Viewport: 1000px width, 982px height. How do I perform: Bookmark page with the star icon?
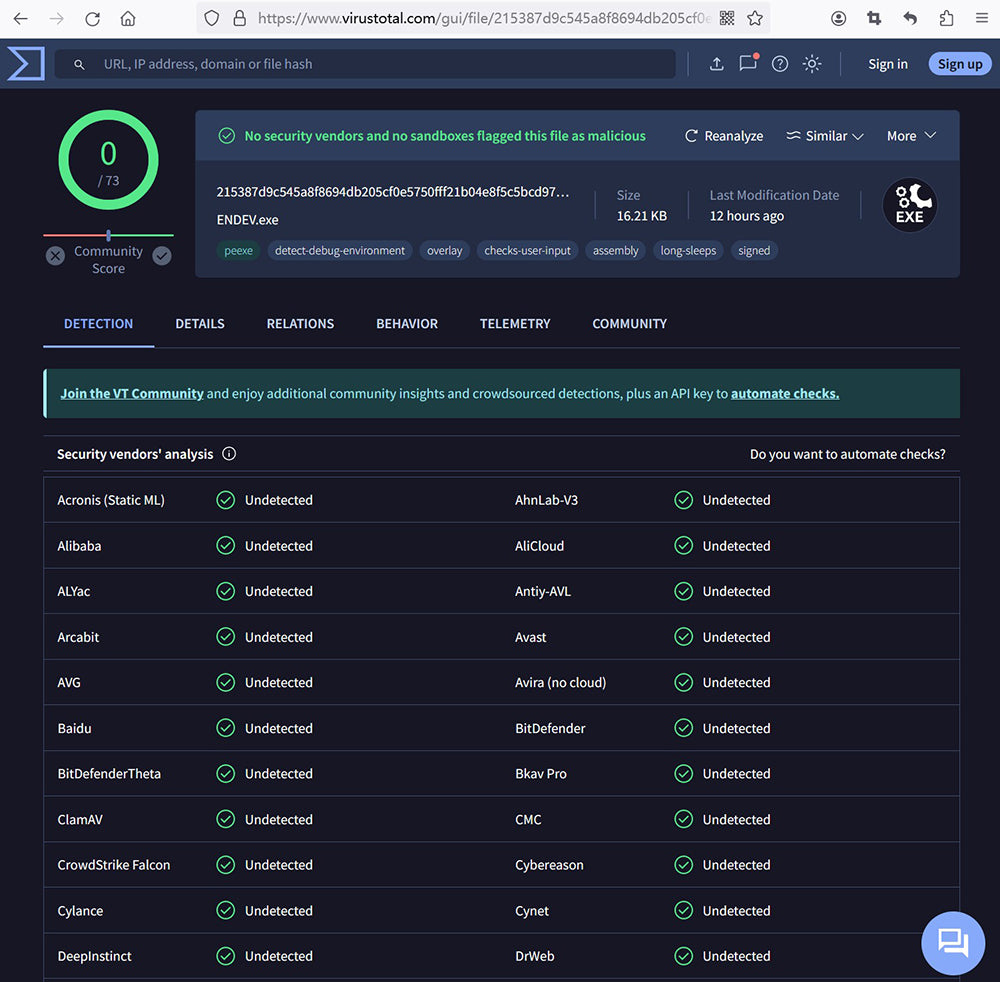(755, 18)
